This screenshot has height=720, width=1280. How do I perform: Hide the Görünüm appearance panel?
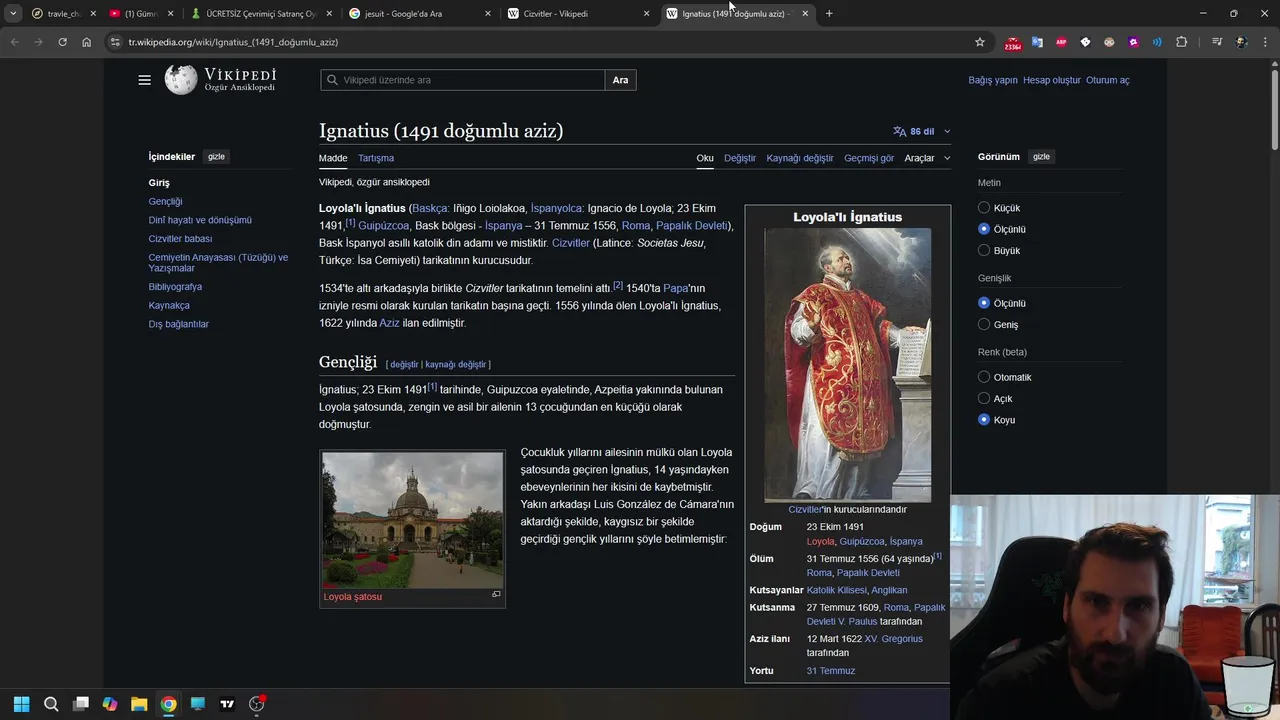(1041, 157)
